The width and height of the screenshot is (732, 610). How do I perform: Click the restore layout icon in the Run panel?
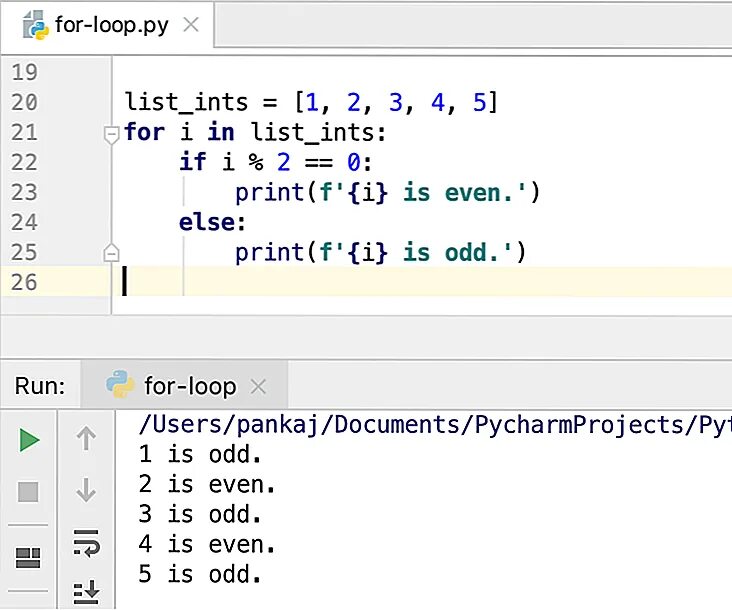pos(28,558)
